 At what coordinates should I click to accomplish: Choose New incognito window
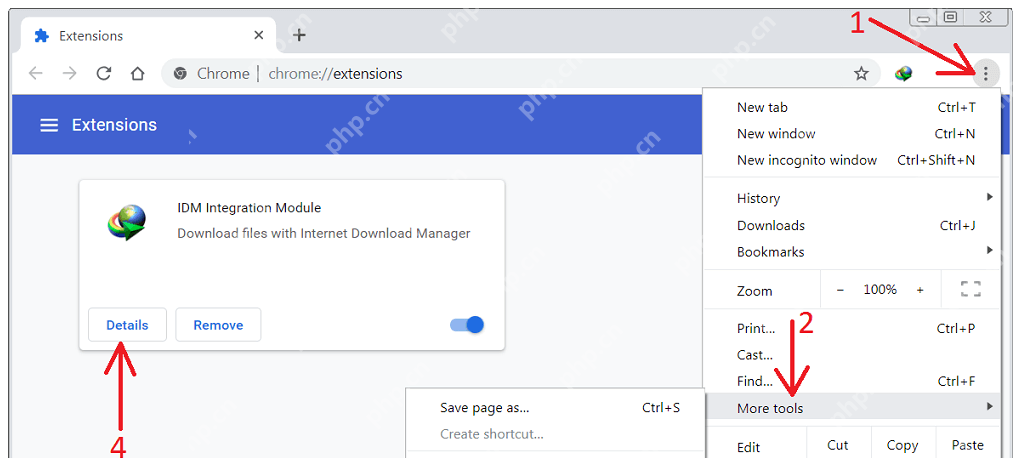coord(852,159)
